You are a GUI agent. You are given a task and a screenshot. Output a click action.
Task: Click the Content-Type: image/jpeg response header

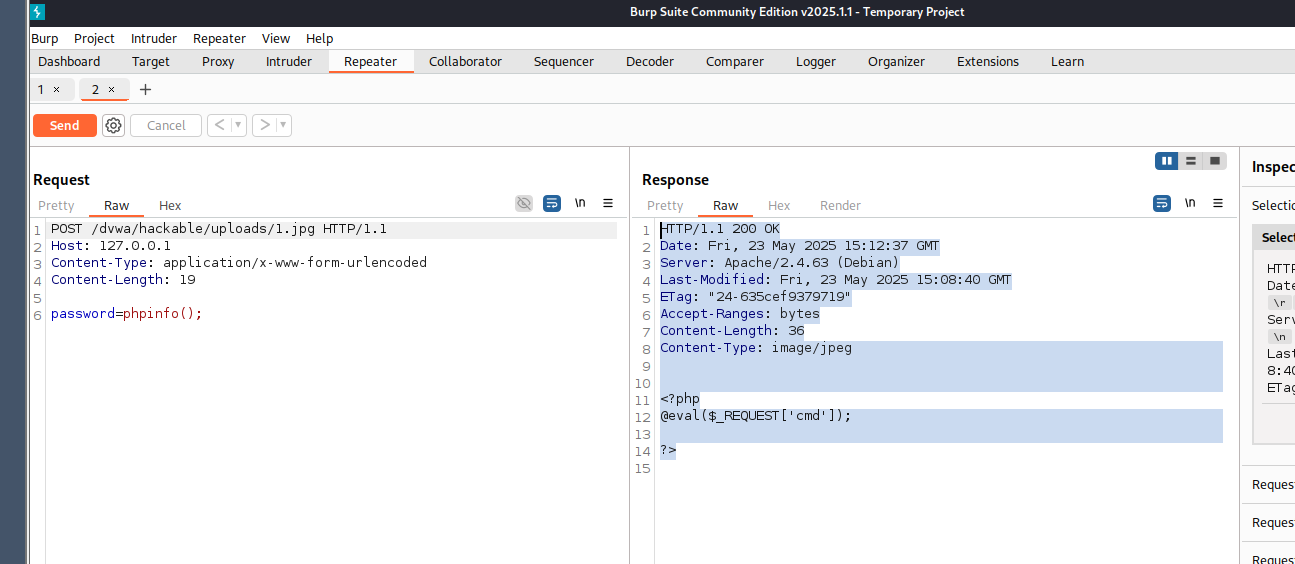[x=756, y=348]
